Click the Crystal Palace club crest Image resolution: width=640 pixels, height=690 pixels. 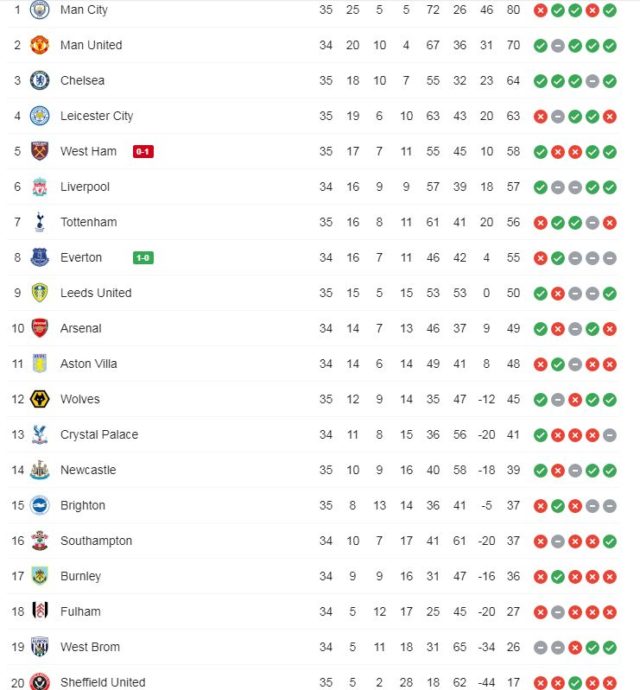(39, 435)
